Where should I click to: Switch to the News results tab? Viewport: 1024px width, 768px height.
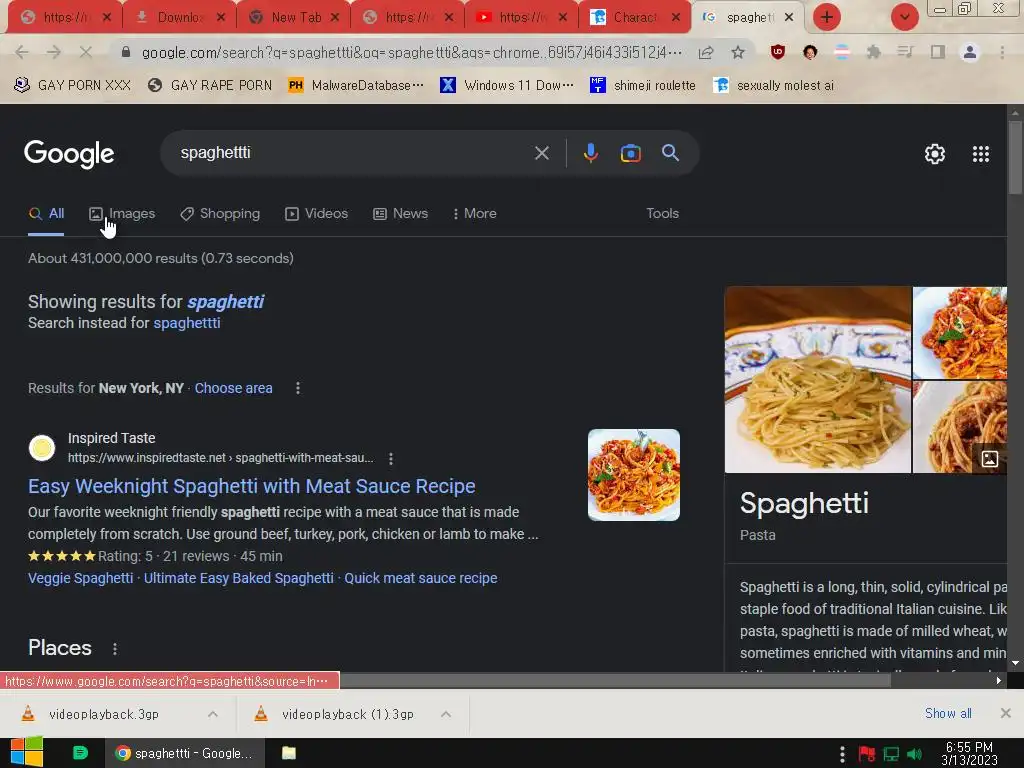coord(400,214)
